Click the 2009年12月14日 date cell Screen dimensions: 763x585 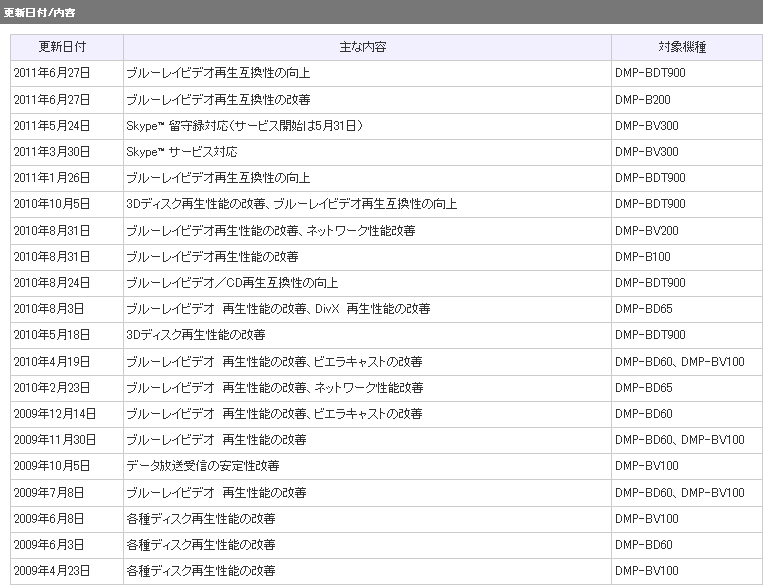pyautogui.click(x=67, y=414)
